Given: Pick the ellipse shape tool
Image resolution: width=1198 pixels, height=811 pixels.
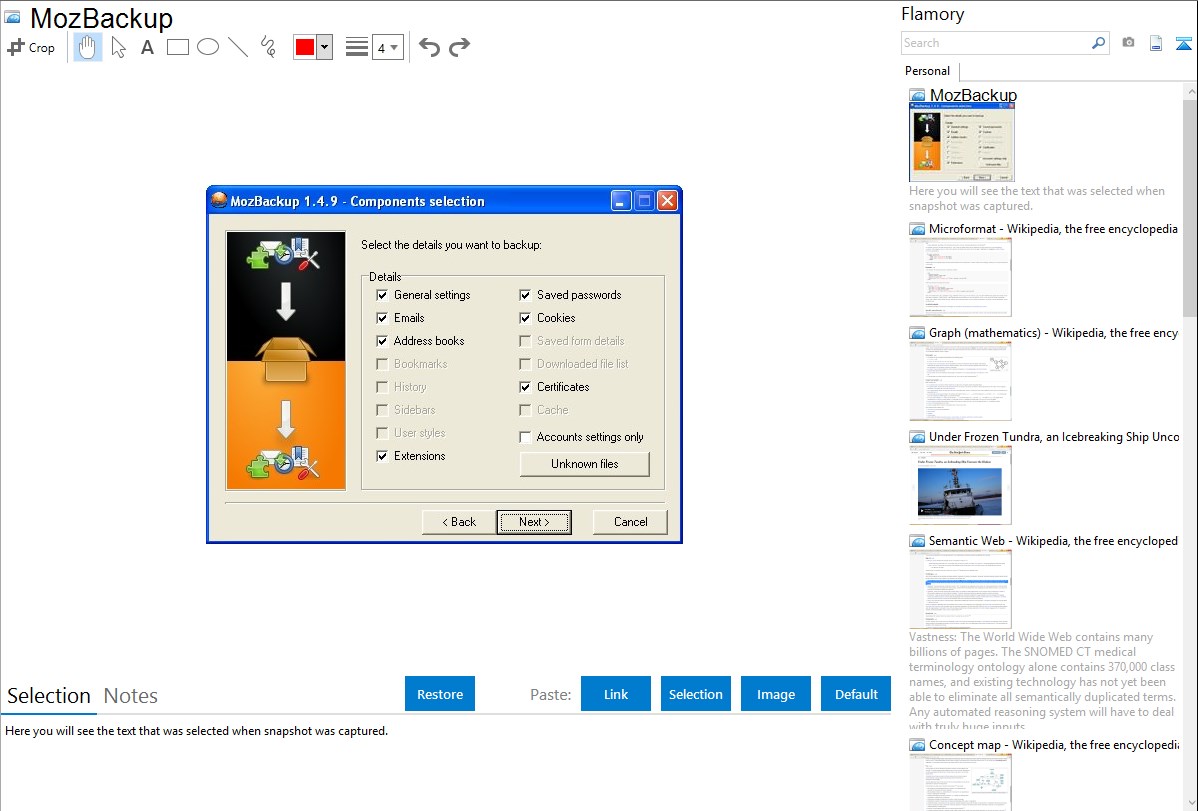Looking at the screenshot, I should point(208,47).
